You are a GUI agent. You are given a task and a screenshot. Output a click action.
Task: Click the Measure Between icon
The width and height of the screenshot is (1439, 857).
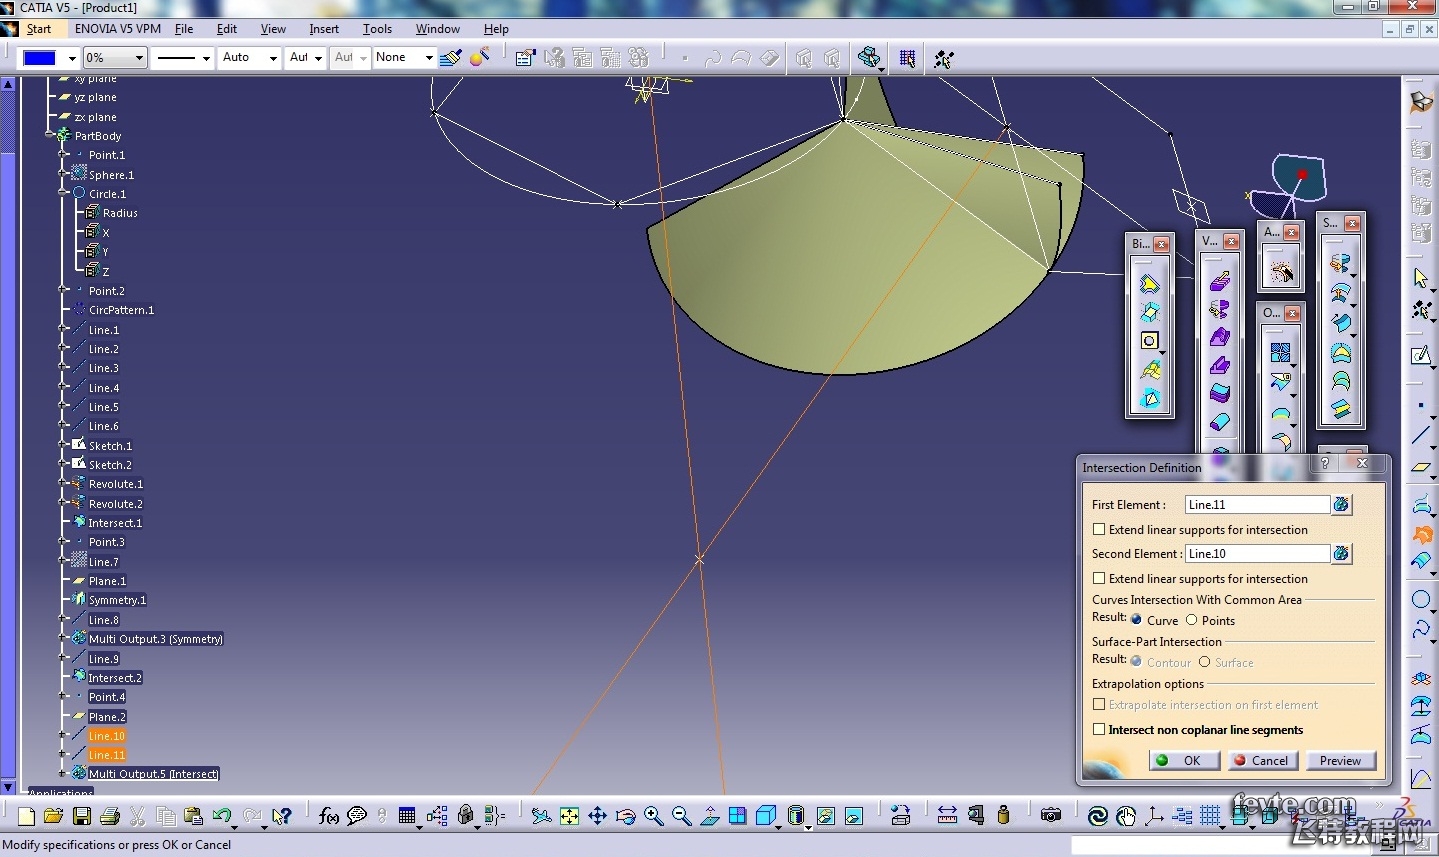[x=947, y=816]
